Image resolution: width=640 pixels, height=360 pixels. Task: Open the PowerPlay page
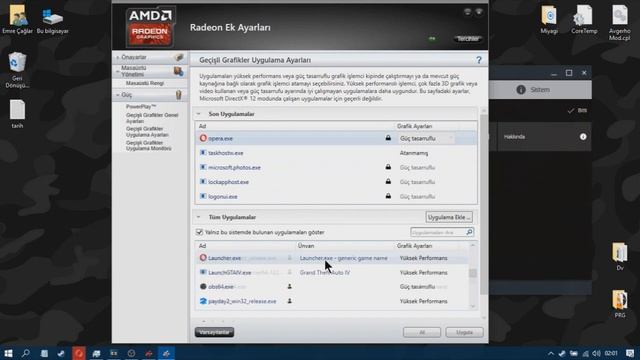point(141,107)
